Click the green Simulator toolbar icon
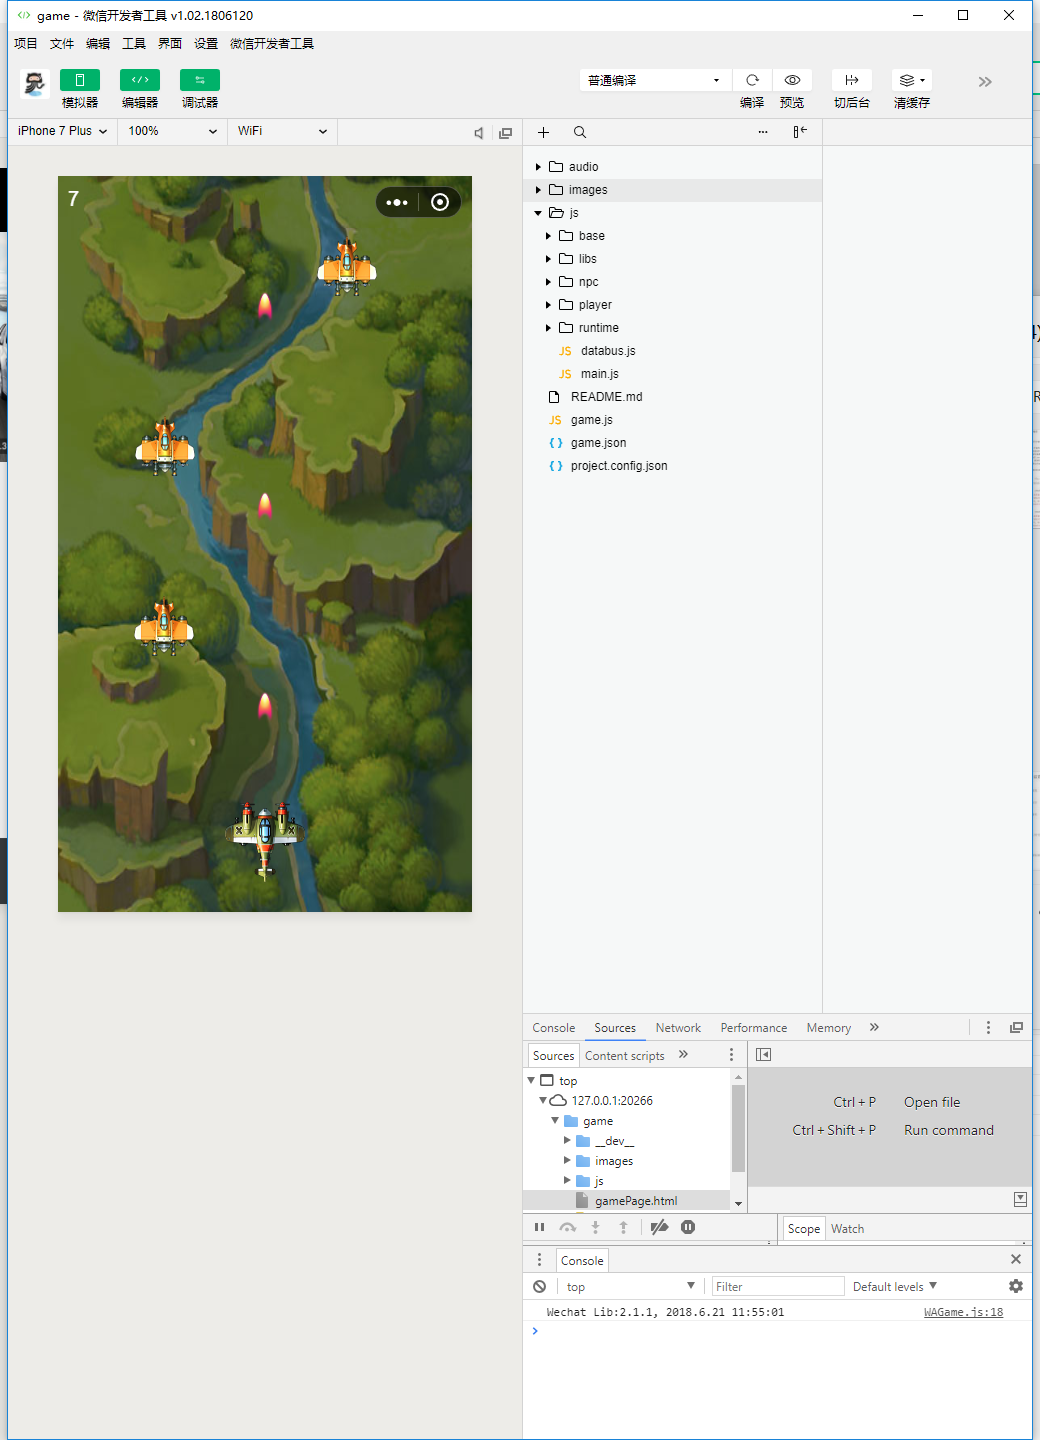This screenshot has height=1440, width=1040. pos(80,81)
